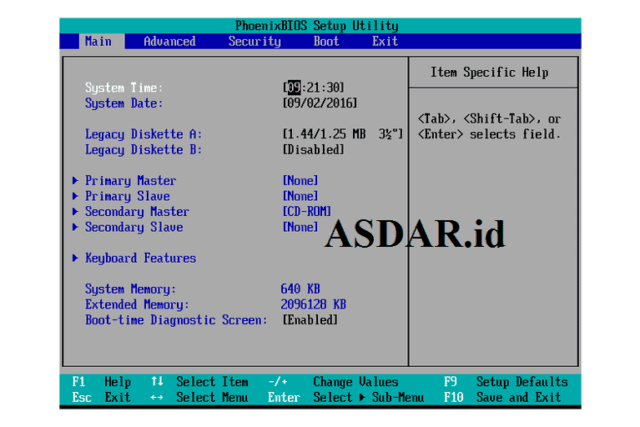Switch to the Advanced menu tab
This screenshot has height=427, width=640.
tap(169, 41)
